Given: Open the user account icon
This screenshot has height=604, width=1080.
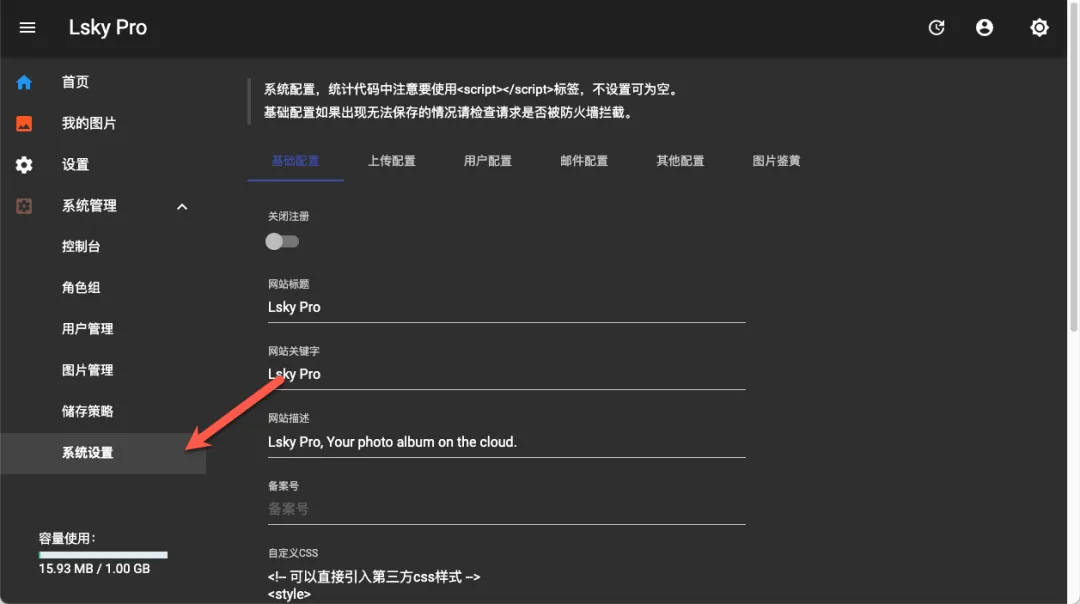Looking at the screenshot, I should pos(984,28).
